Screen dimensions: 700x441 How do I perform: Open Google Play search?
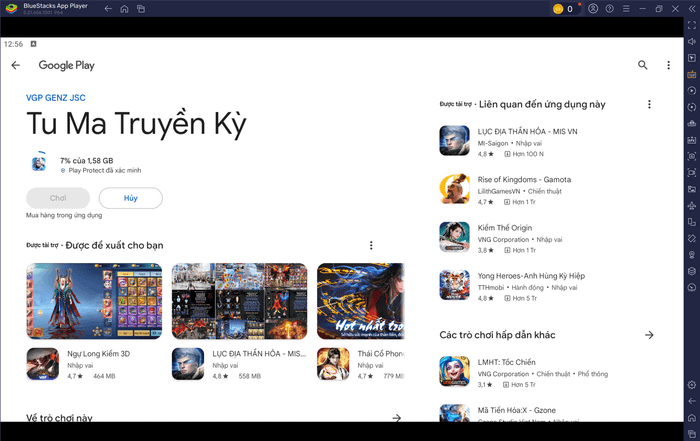coord(642,65)
